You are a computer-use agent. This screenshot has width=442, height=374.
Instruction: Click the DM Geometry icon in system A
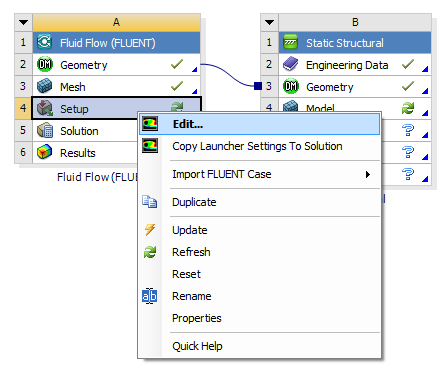pyautogui.click(x=45, y=64)
